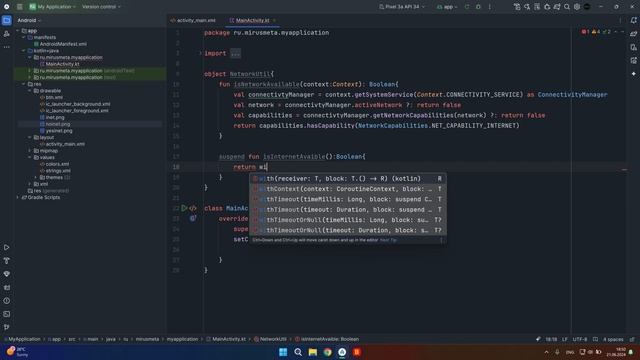Screen dimensions: 640x360
Task: Collapse the drawable folder
Action: click(30, 91)
